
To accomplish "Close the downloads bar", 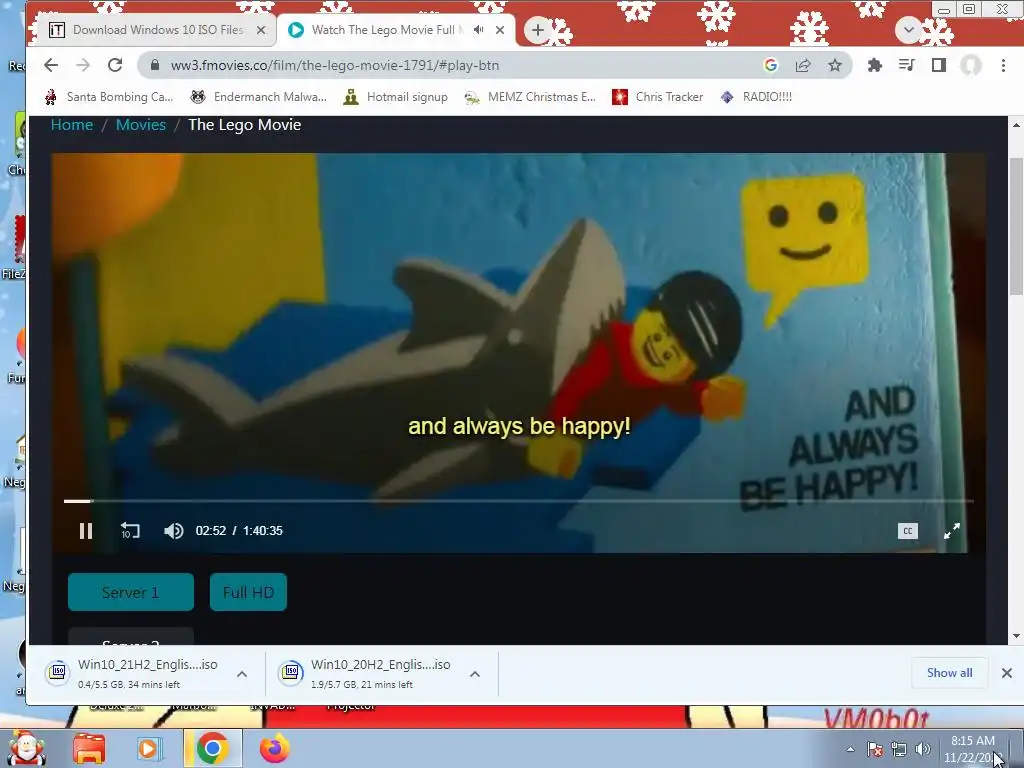I will point(1006,673).
